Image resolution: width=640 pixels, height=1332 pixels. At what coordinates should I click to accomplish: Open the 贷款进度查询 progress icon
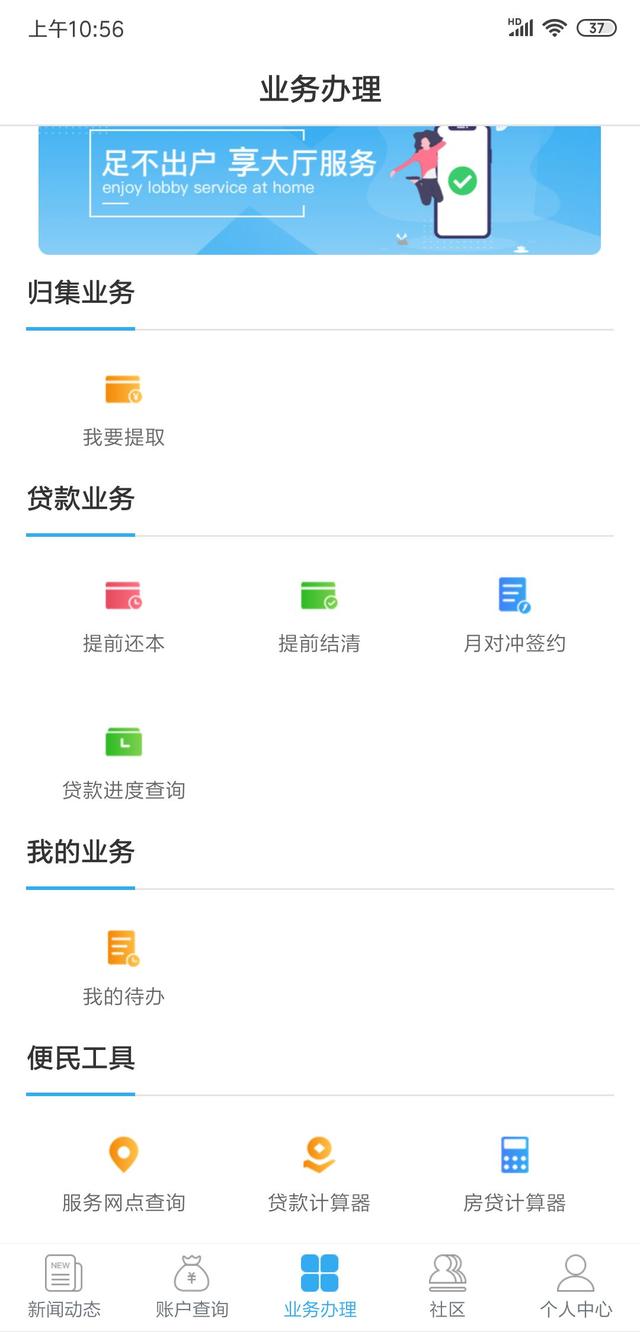123,742
